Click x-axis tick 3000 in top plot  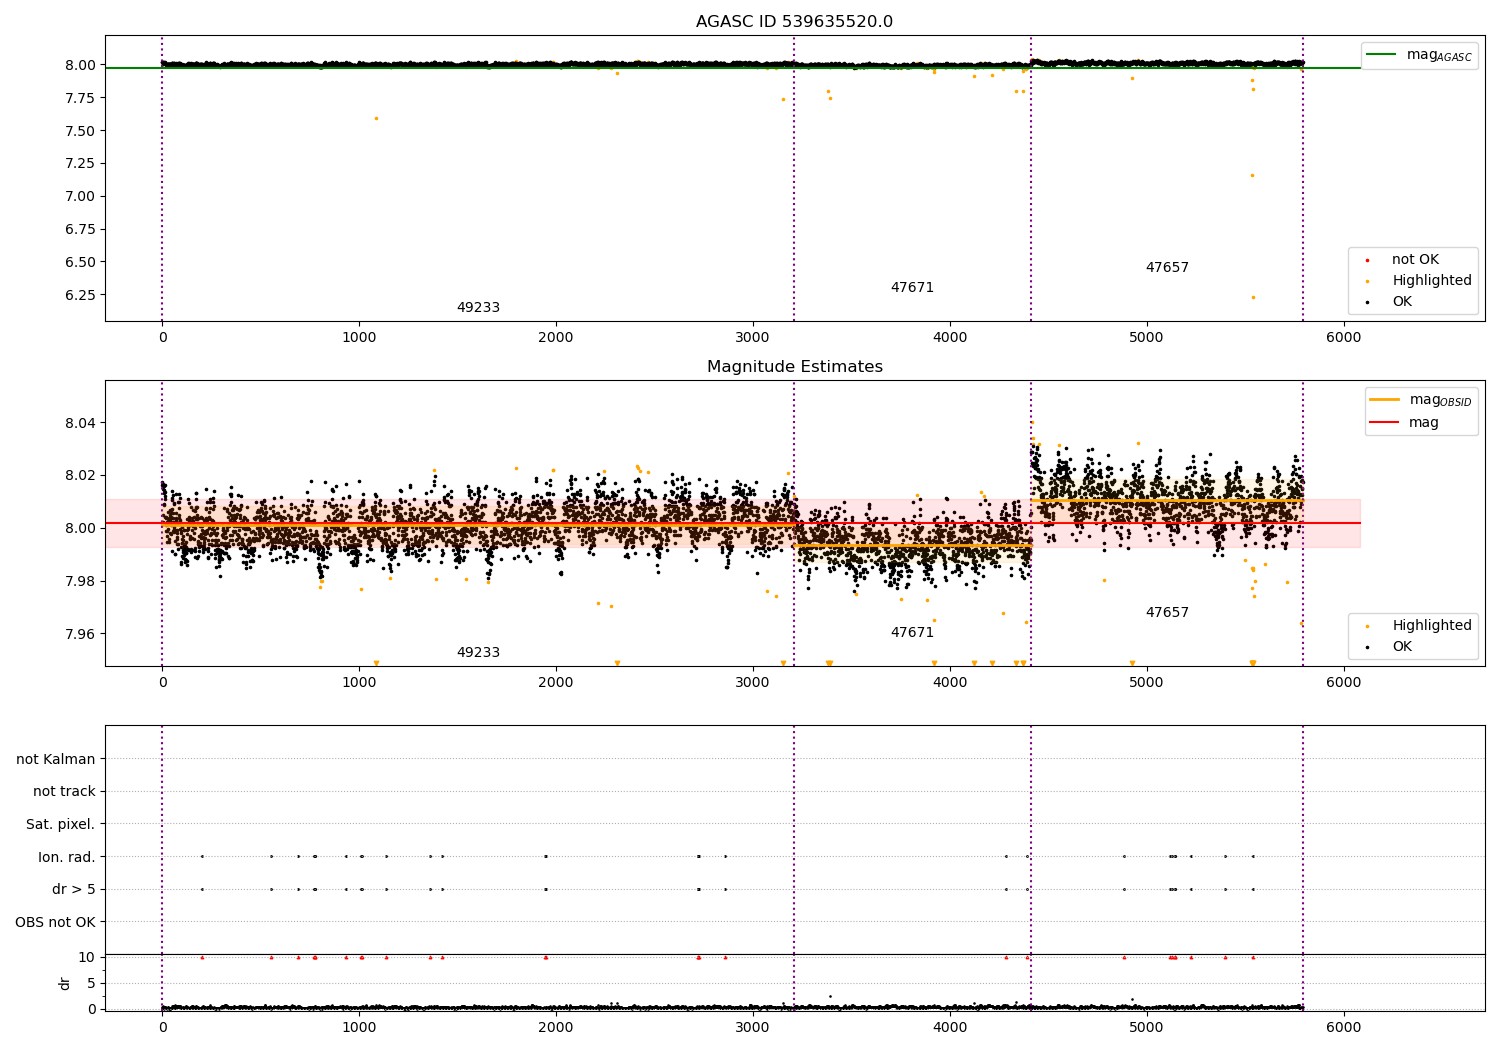click(753, 337)
